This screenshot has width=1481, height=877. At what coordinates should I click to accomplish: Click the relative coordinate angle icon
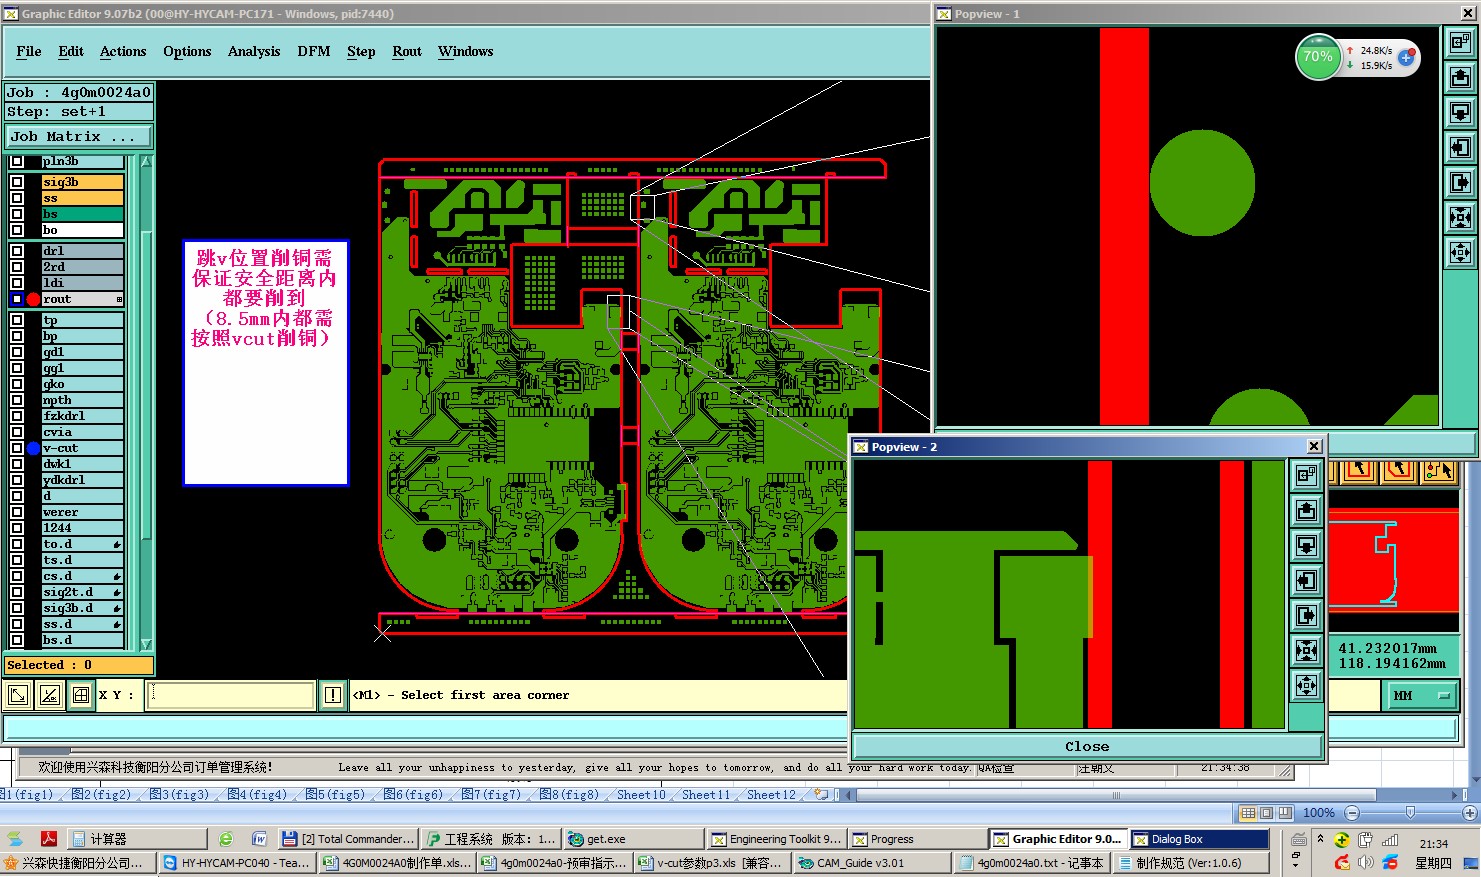pos(50,695)
